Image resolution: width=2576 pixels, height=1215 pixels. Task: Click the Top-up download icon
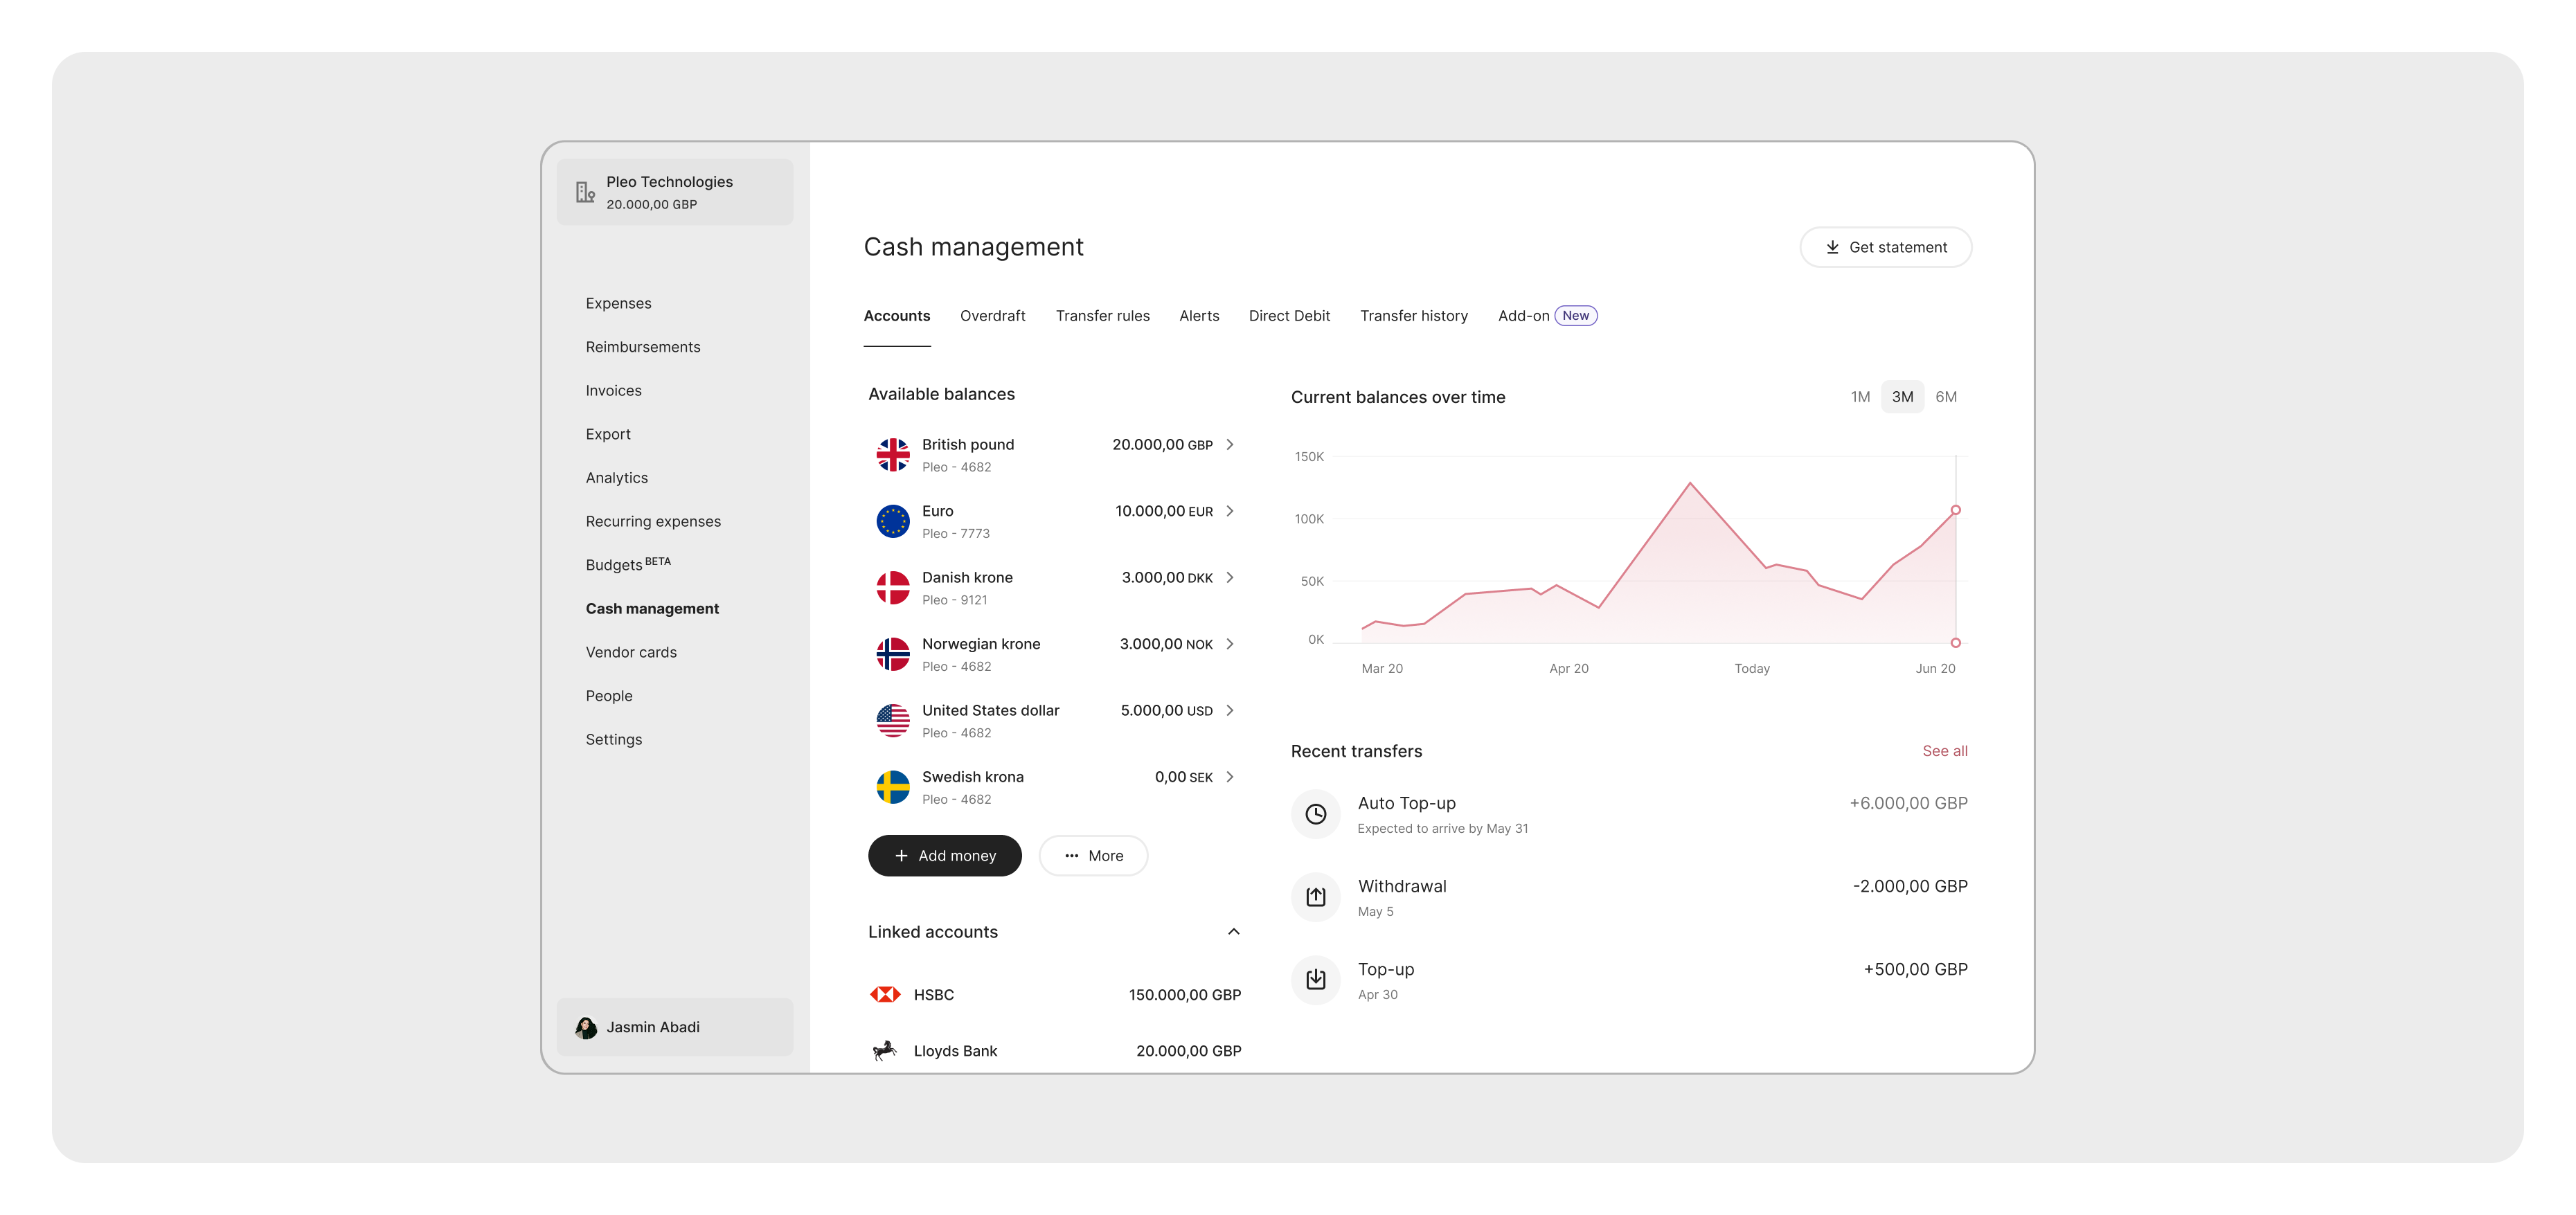pyautogui.click(x=1315, y=980)
